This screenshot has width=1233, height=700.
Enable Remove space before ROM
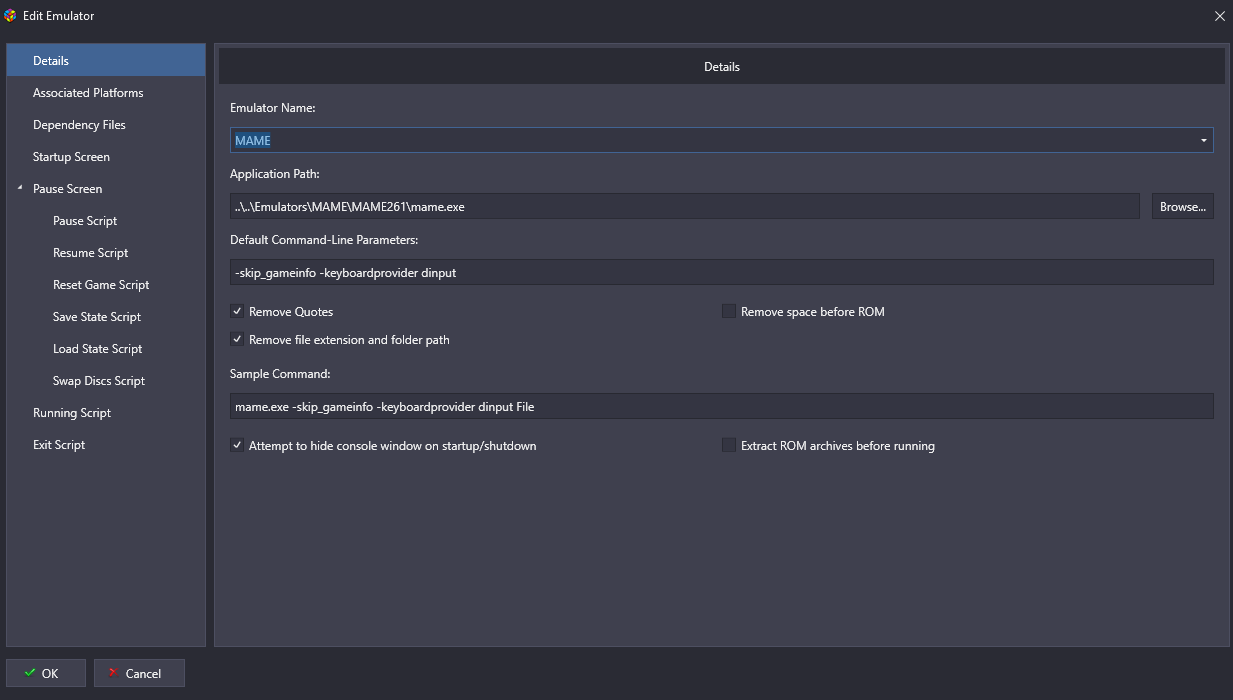[x=729, y=311]
